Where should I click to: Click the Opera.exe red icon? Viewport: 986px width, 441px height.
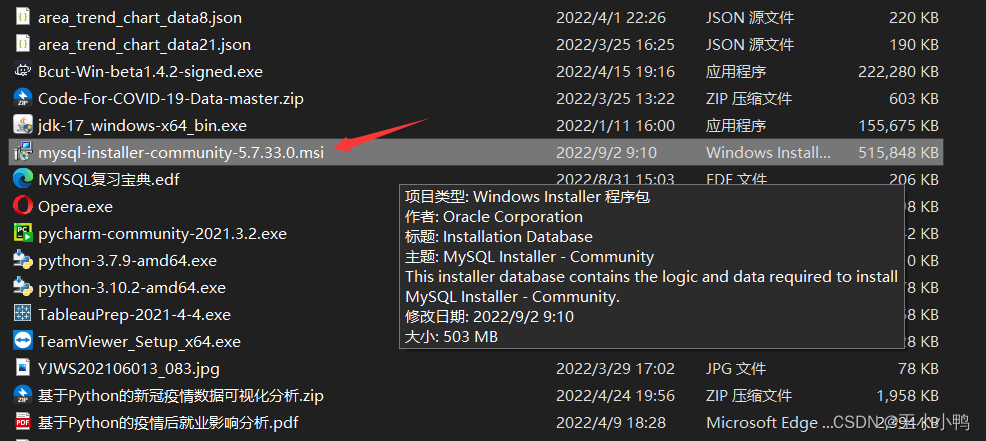[23, 206]
